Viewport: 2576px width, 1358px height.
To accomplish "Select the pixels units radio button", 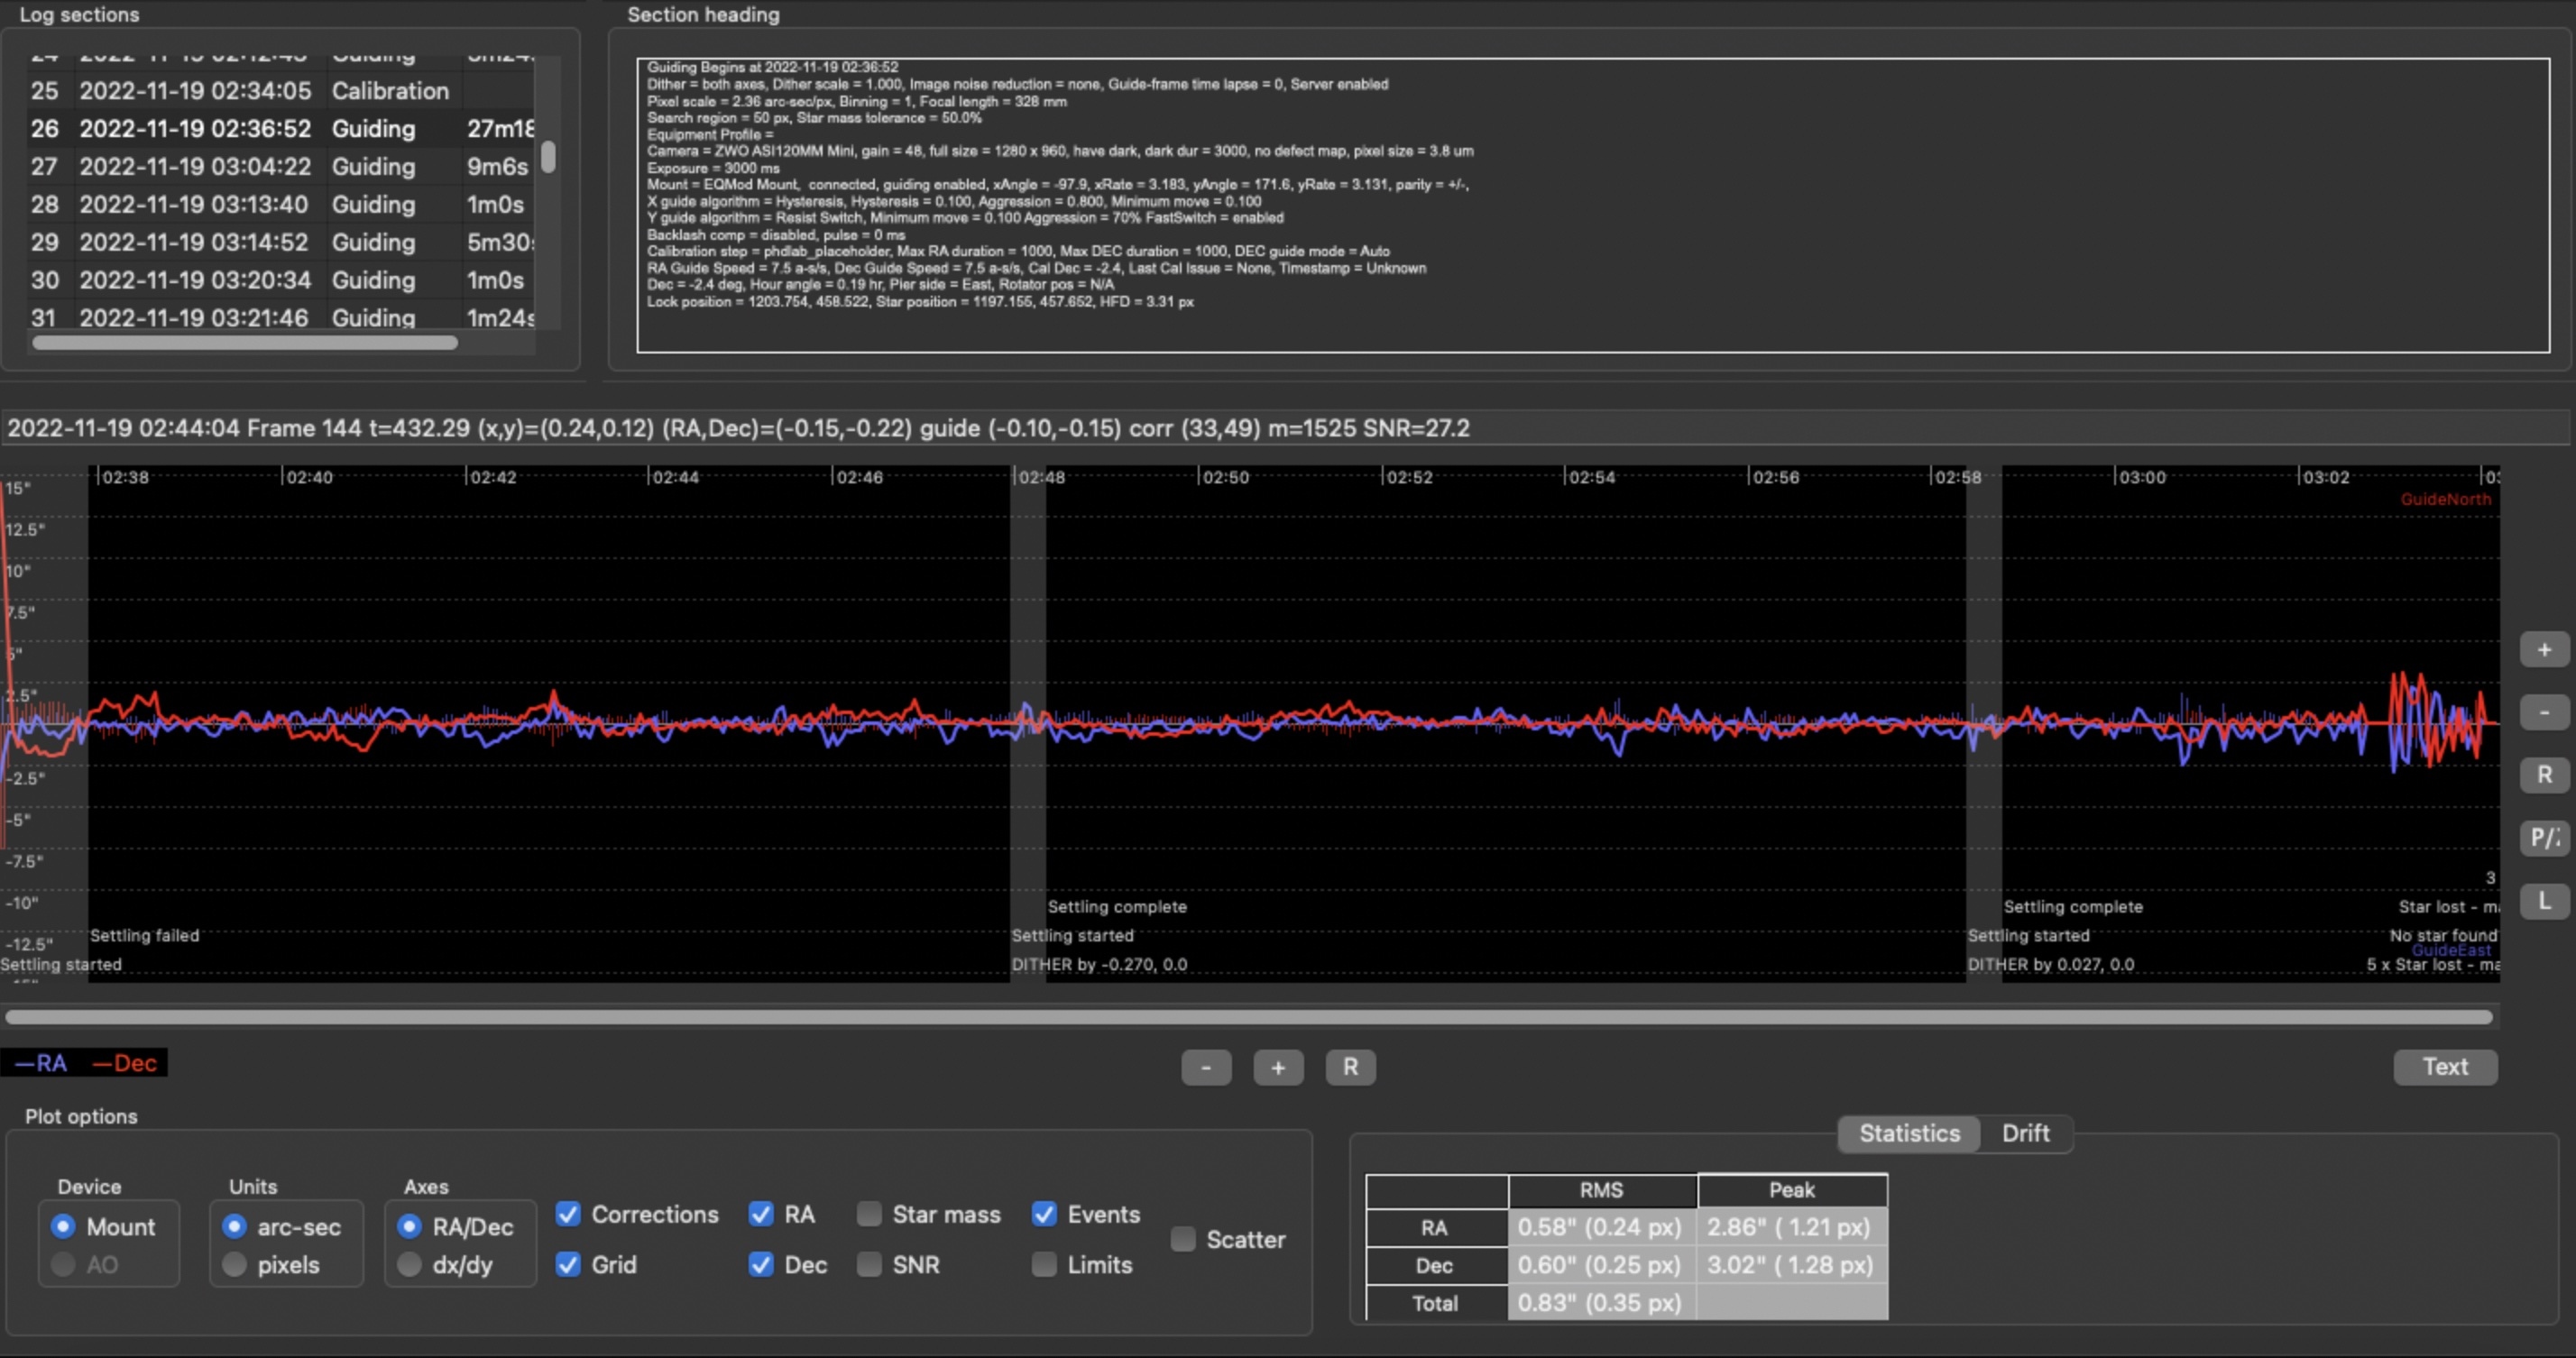I will (x=235, y=1264).
